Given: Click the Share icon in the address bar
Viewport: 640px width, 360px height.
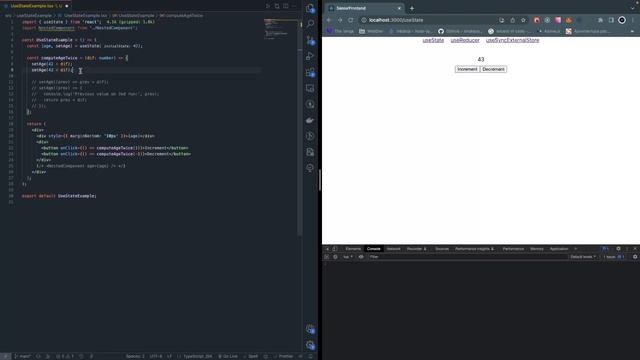Looking at the screenshot, I should (513, 20).
